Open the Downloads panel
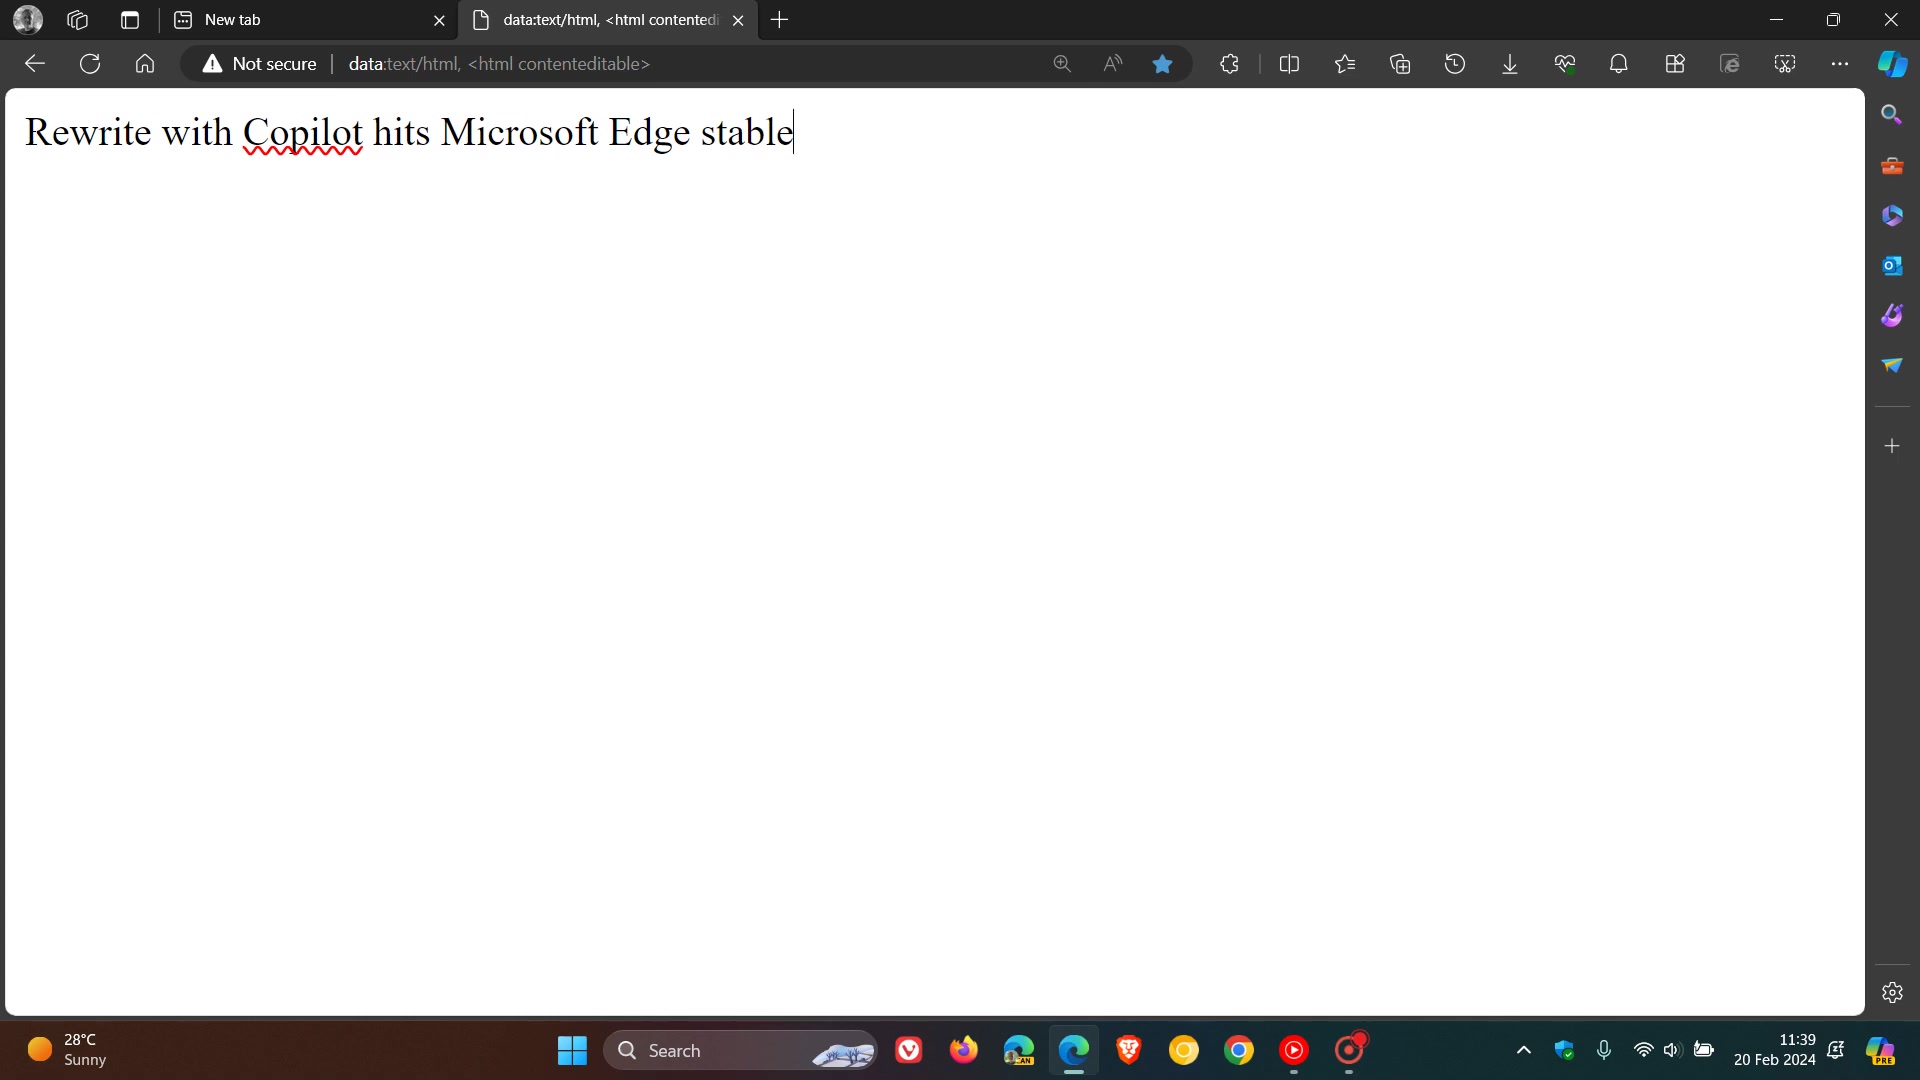 (x=1510, y=64)
